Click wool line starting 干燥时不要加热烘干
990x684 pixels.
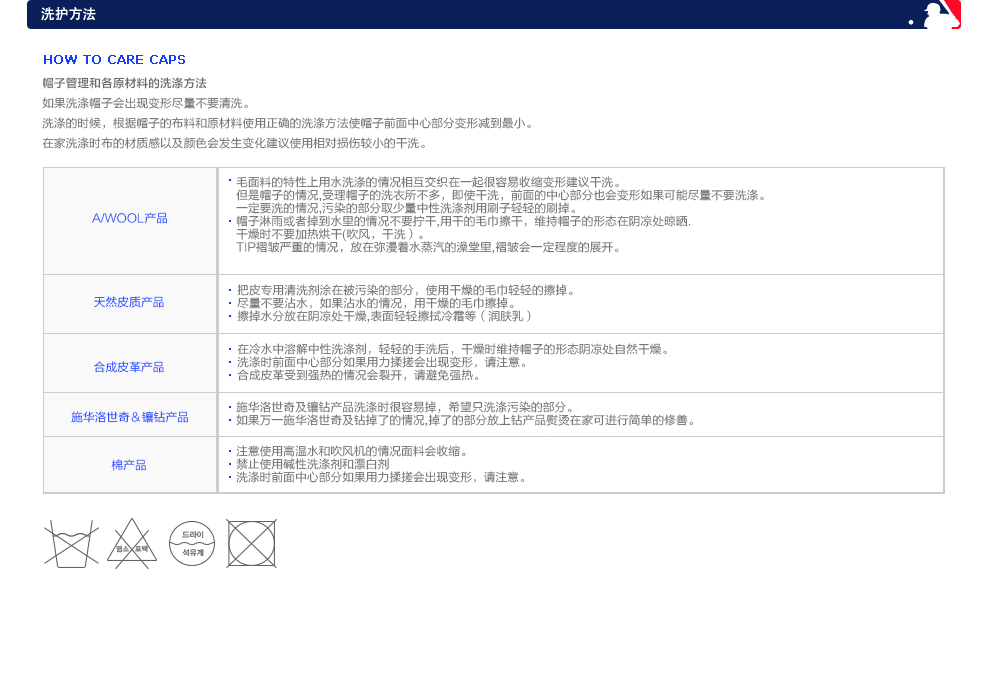click(331, 235)
